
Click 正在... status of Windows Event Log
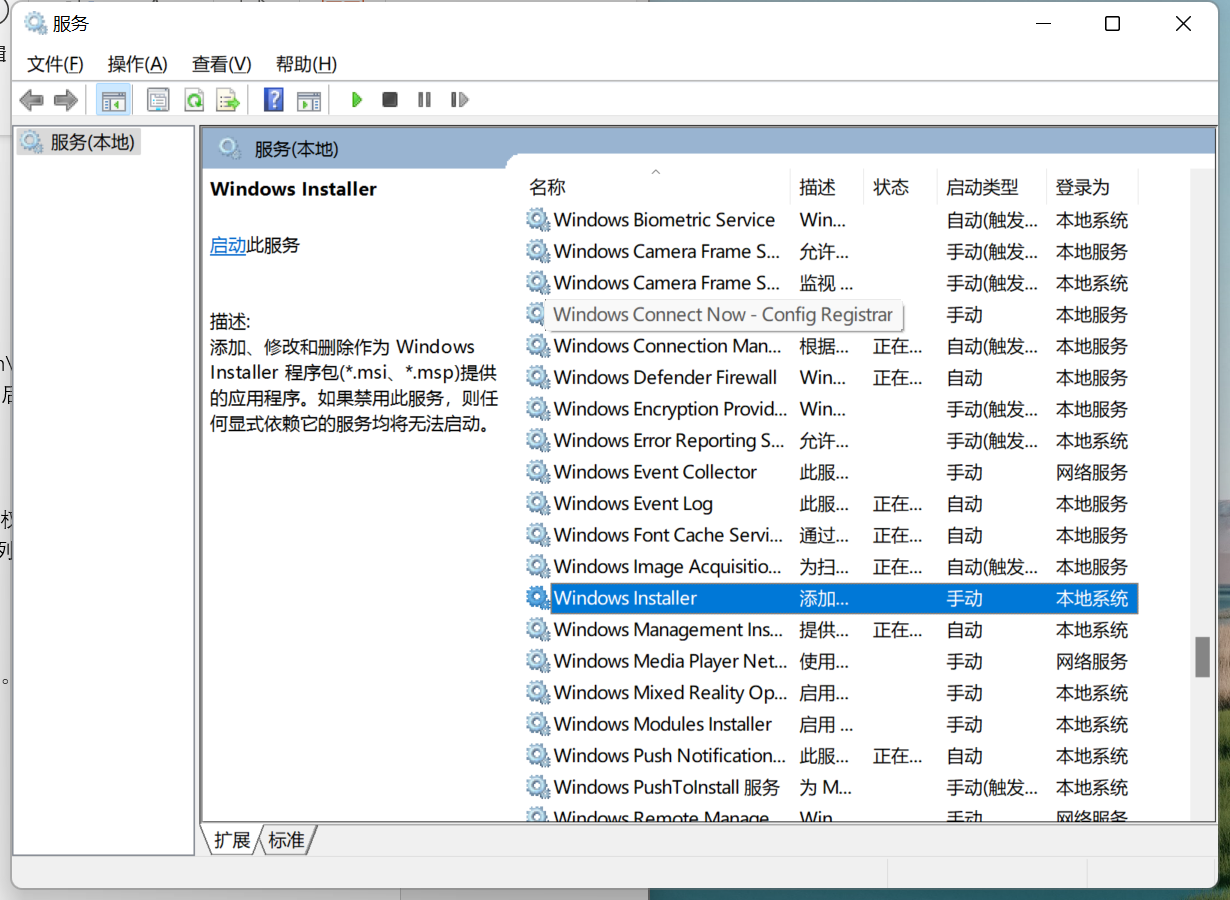coord(898,503)
